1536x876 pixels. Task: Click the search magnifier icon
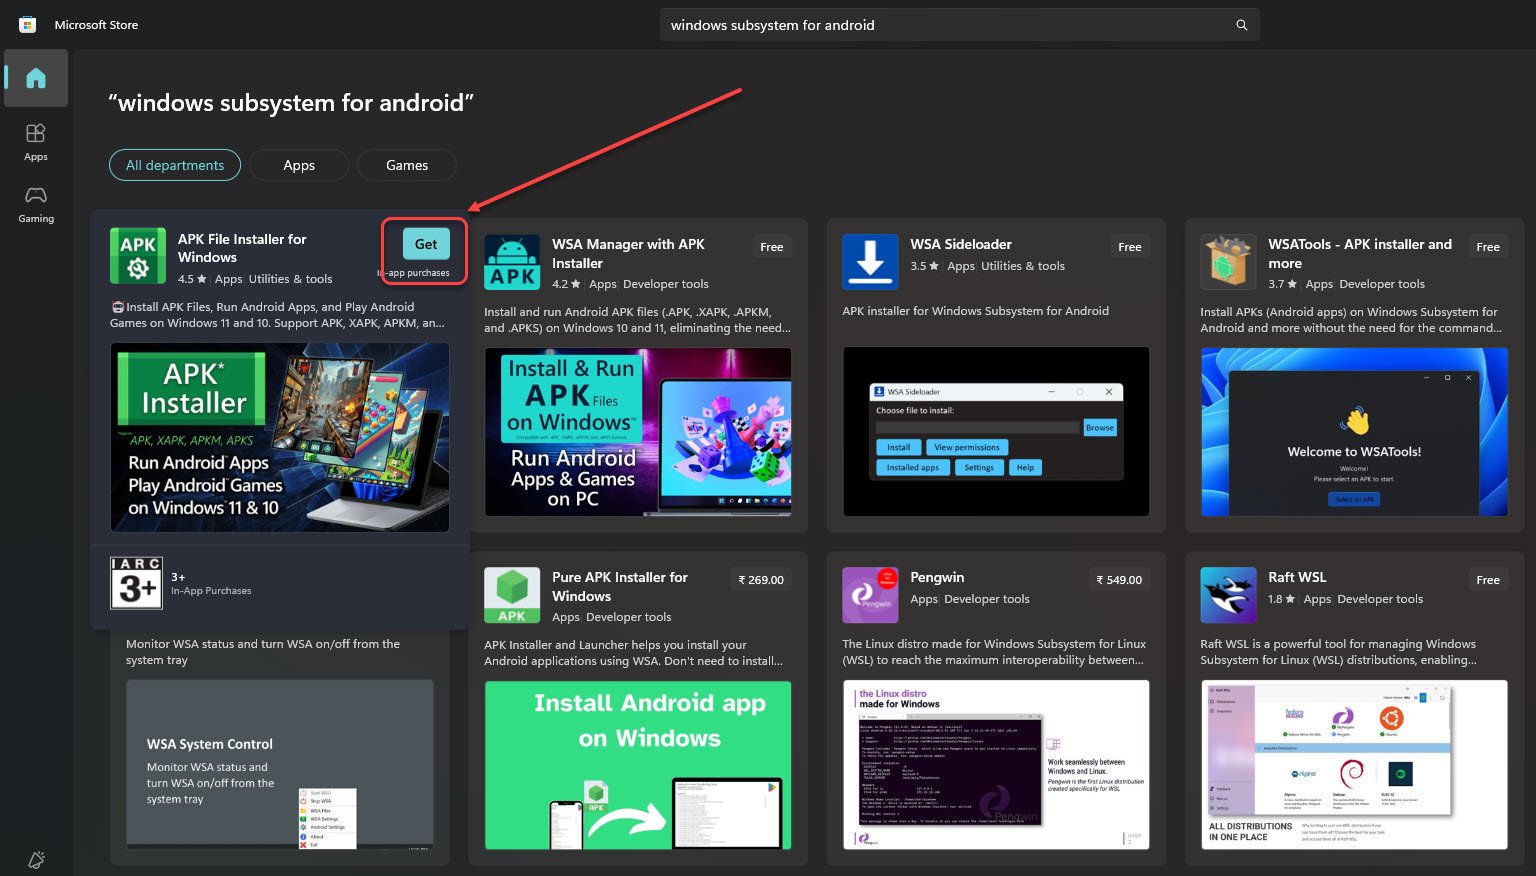[x=1240, y=24]
